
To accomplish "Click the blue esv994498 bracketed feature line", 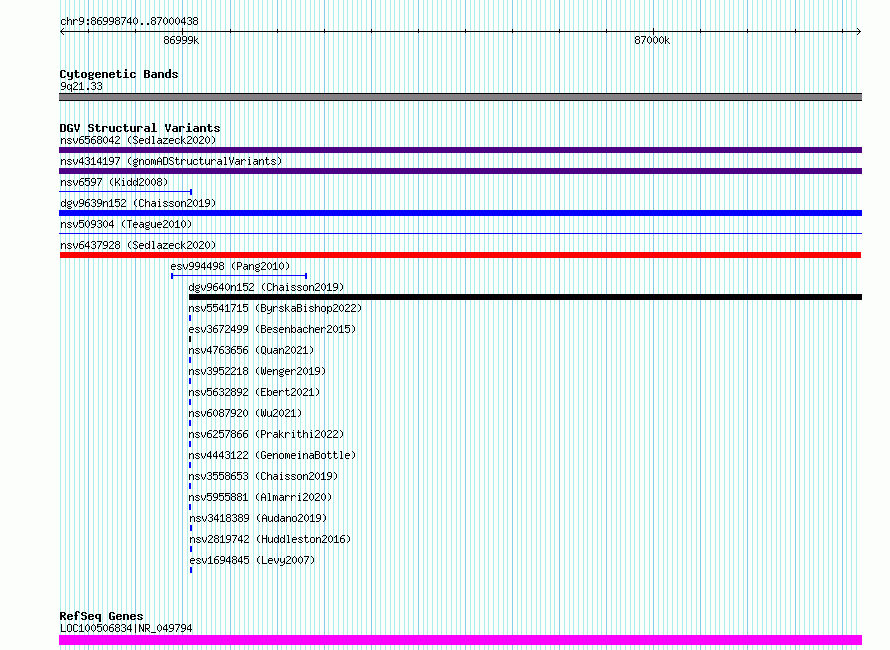I will coord(239,276).
